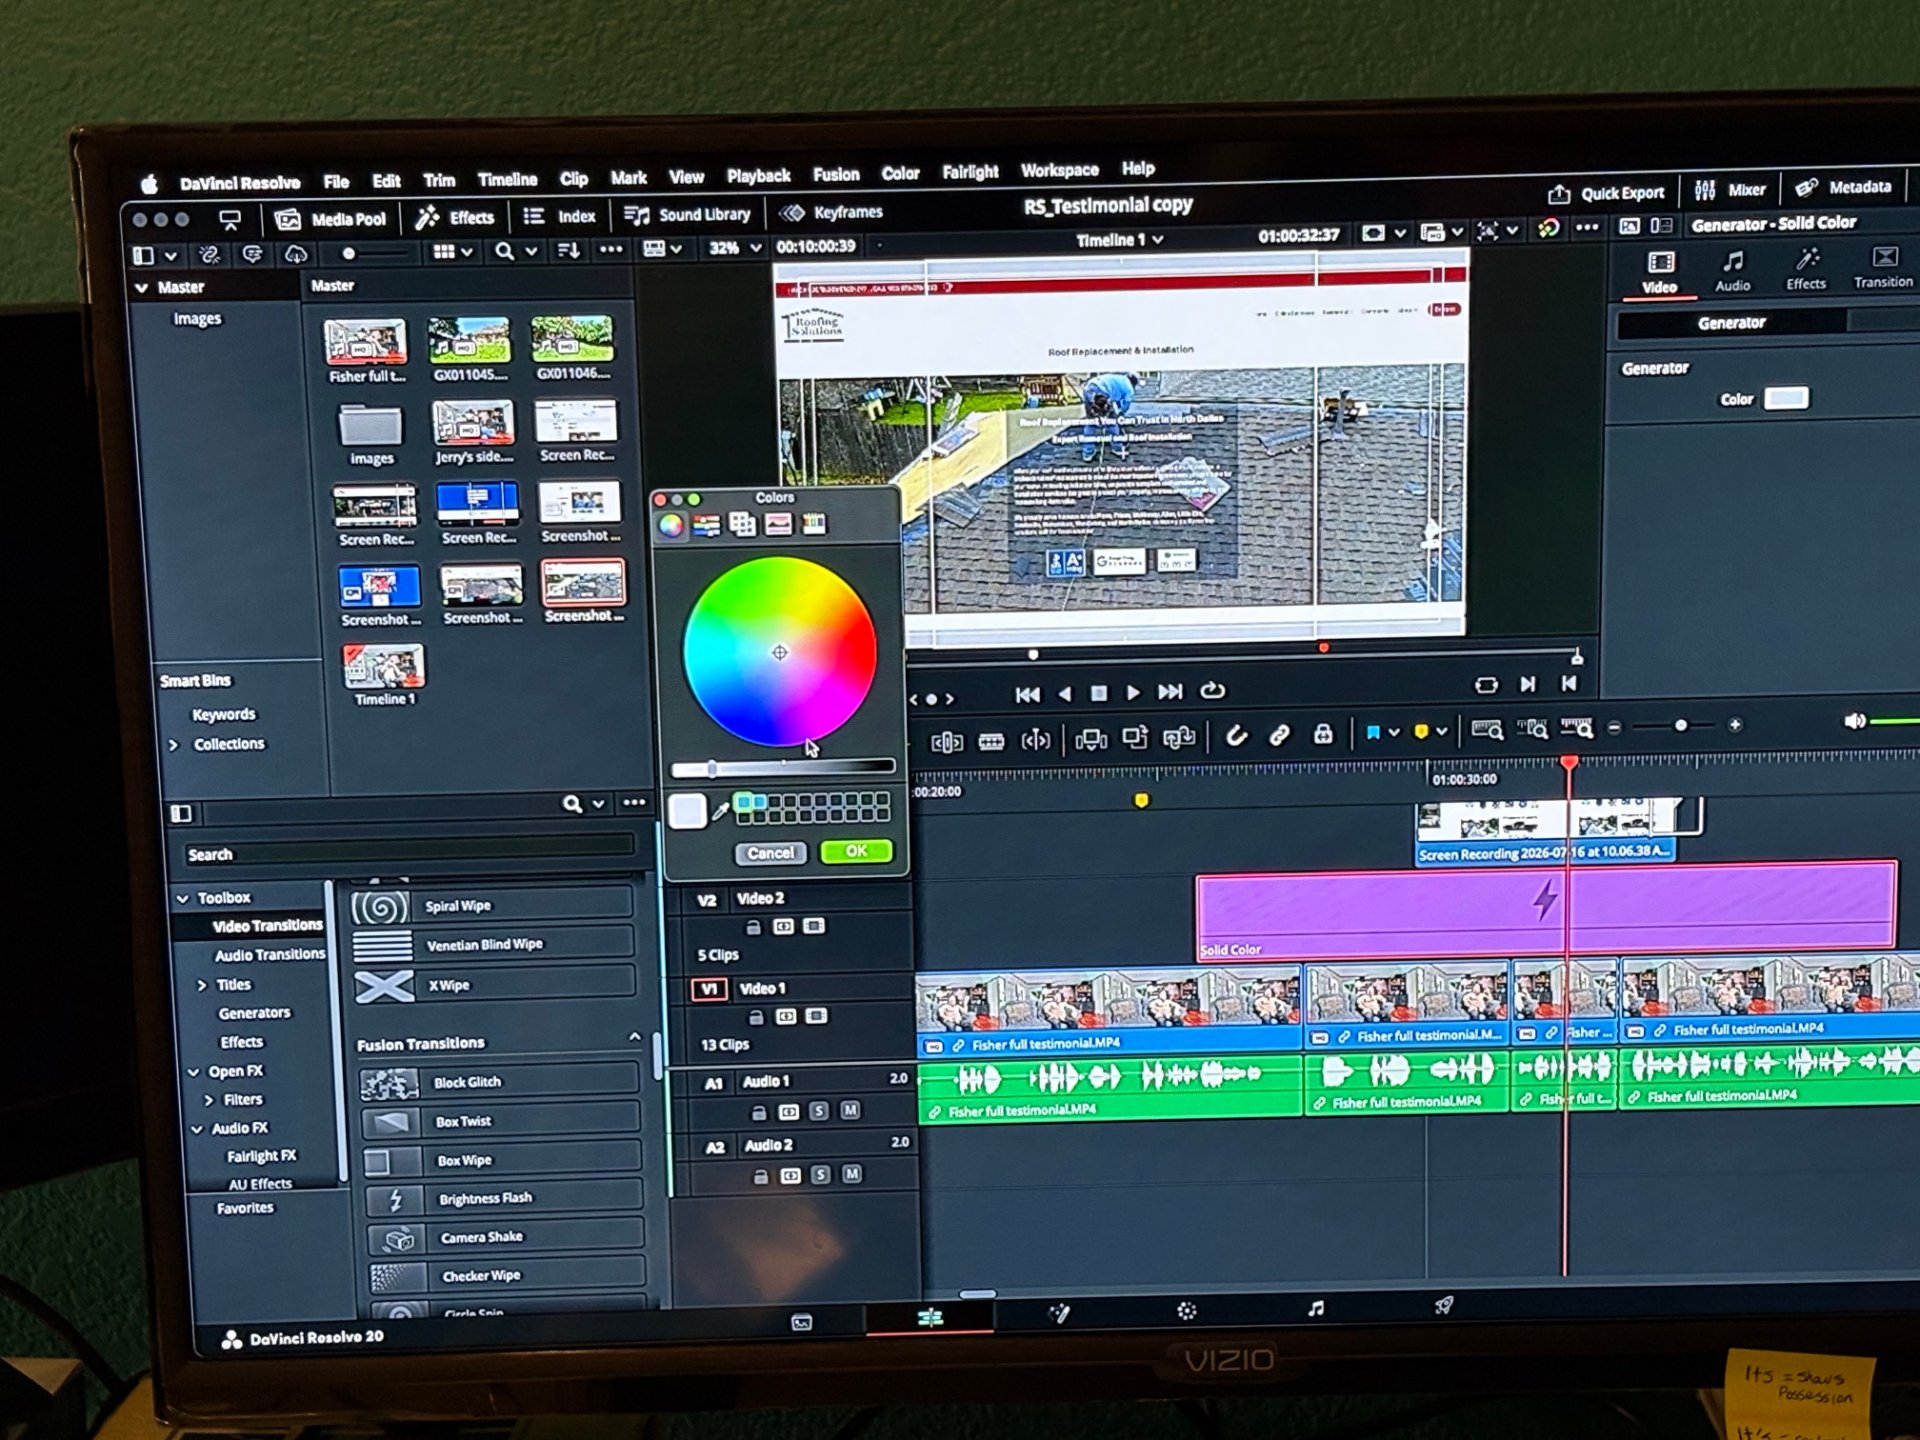The image size is (1920, 1440).
Task: Click Quick Export
Action: (1606, 193)
